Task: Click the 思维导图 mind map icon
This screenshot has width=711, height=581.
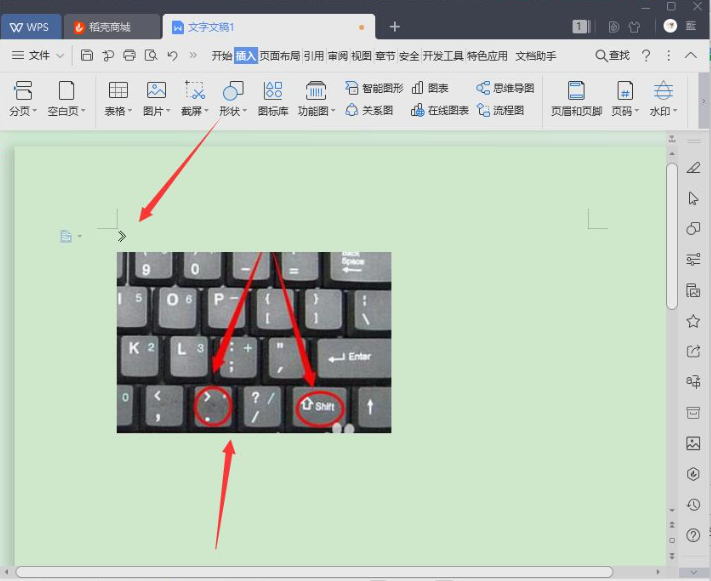Action: pos(505,88)
